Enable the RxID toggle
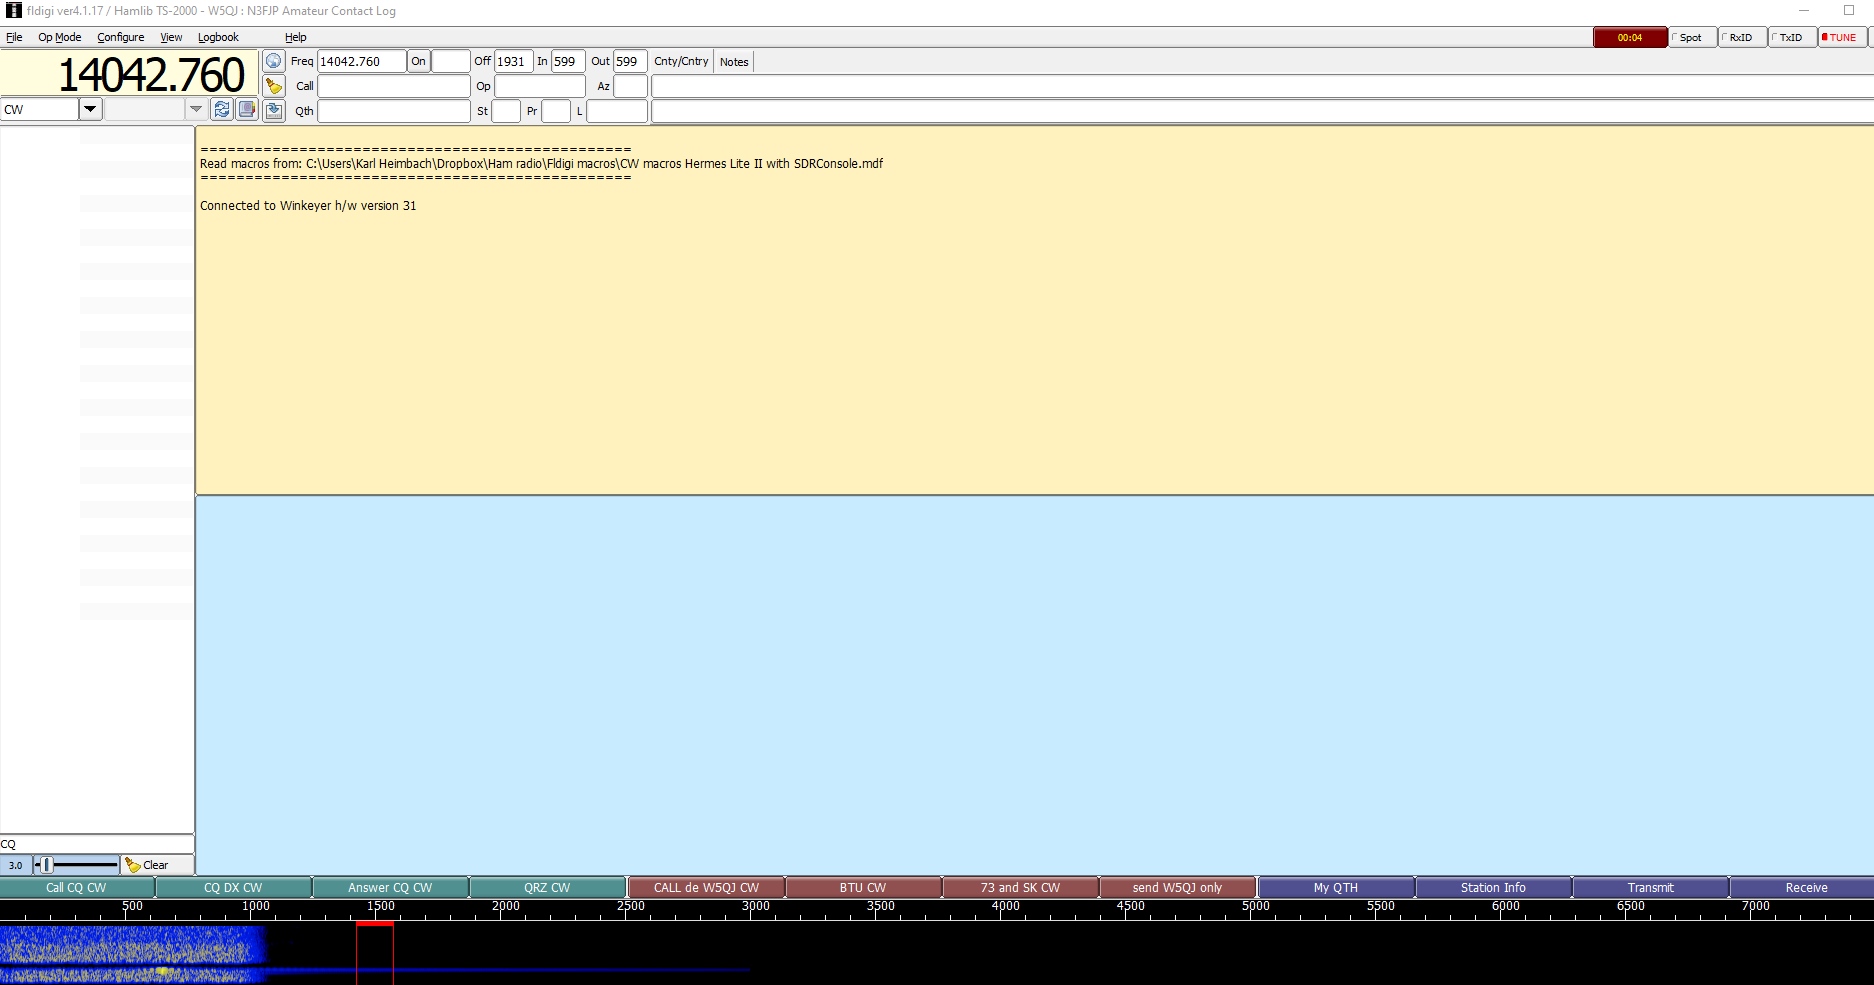1874x985 pixels. click(x=1741, y=37)
